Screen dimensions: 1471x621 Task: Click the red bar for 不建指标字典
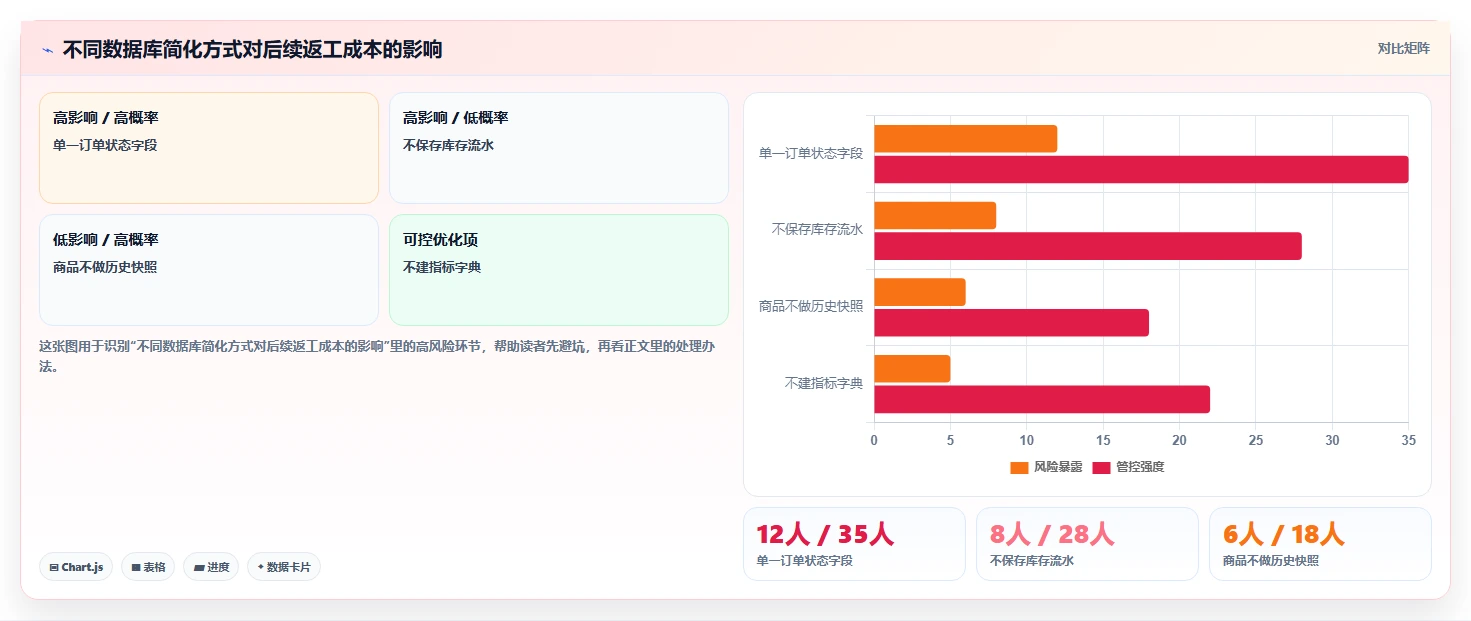pyautogui.click(x=1042, y=399)
